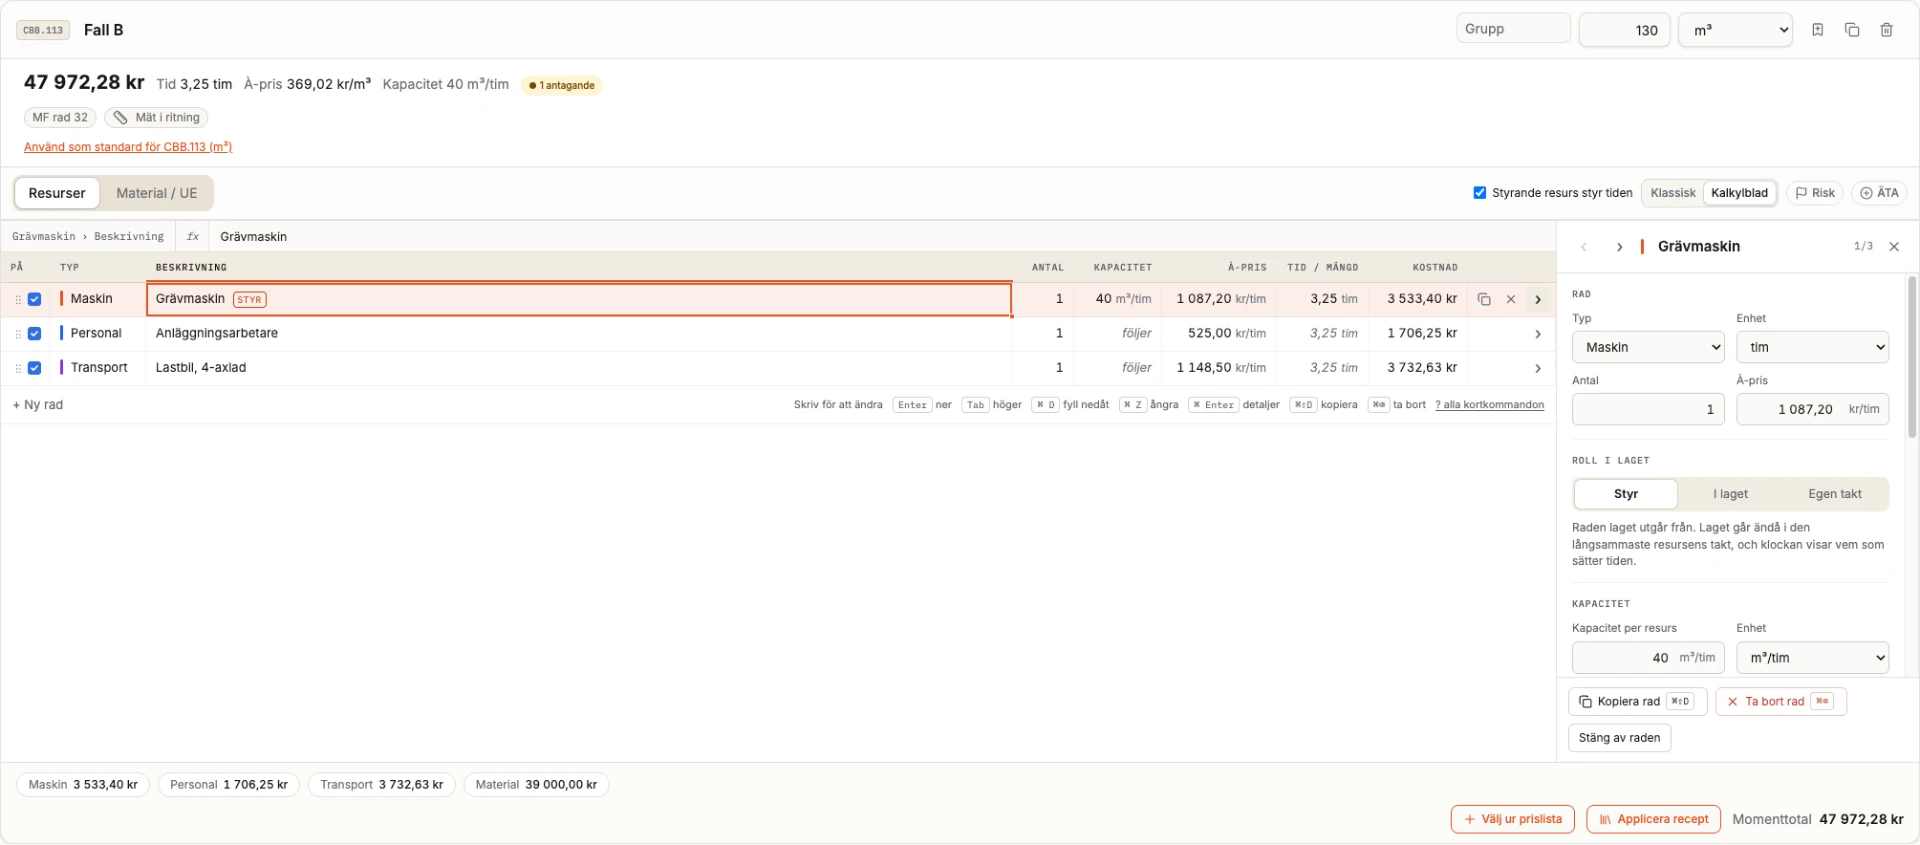Viewport: 1920px width, 845px height.
Task: Expand details for the Anläggningsarbetare row
Action: coord(1538,334)
